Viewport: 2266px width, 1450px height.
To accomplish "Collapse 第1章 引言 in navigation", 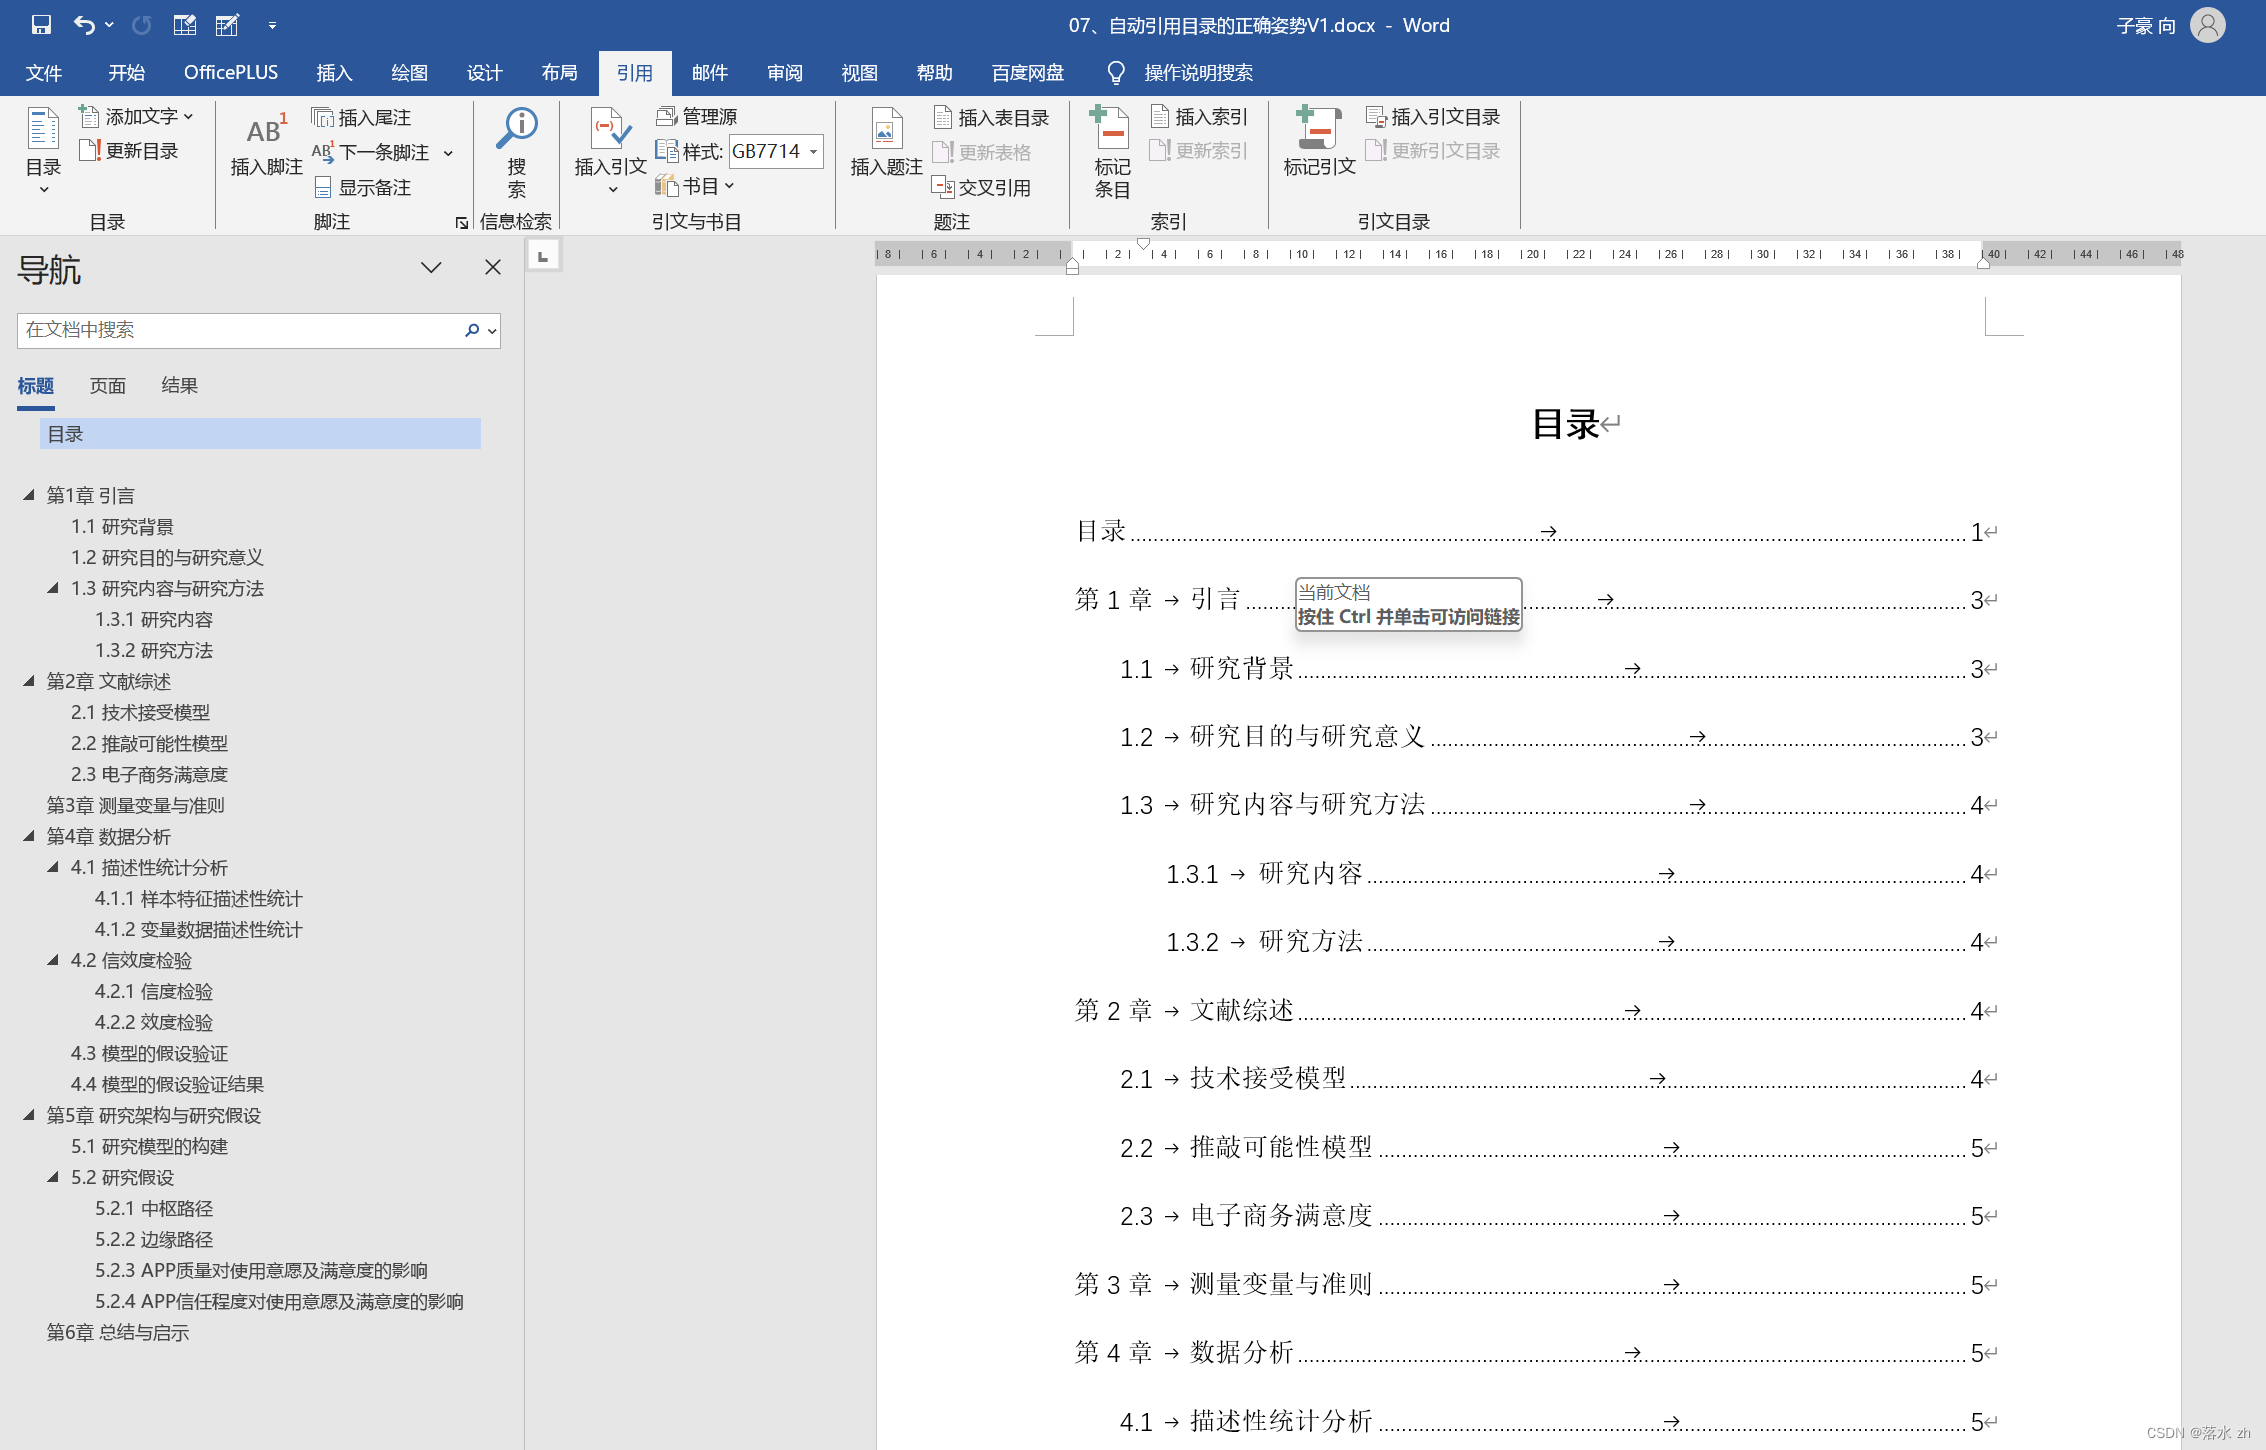I will [x=29, y=495].
